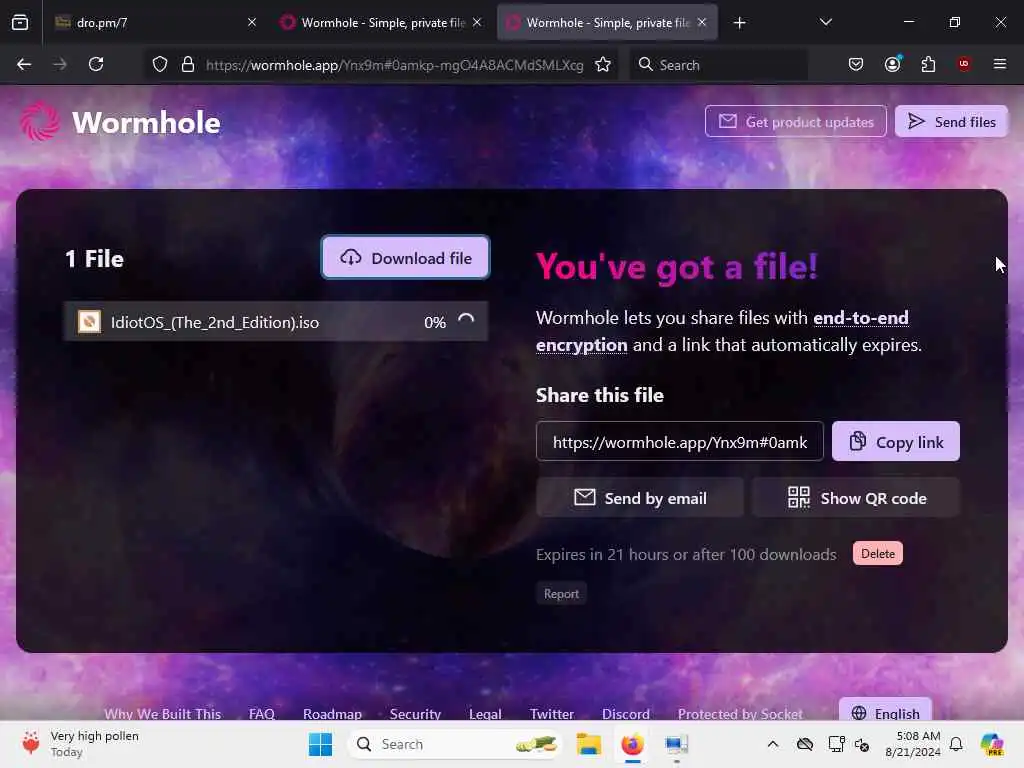The width and height of the screenshot is (1024, 768).
Task: Open the monitor app taskbar icon
Action: click(x=676, y=744)
